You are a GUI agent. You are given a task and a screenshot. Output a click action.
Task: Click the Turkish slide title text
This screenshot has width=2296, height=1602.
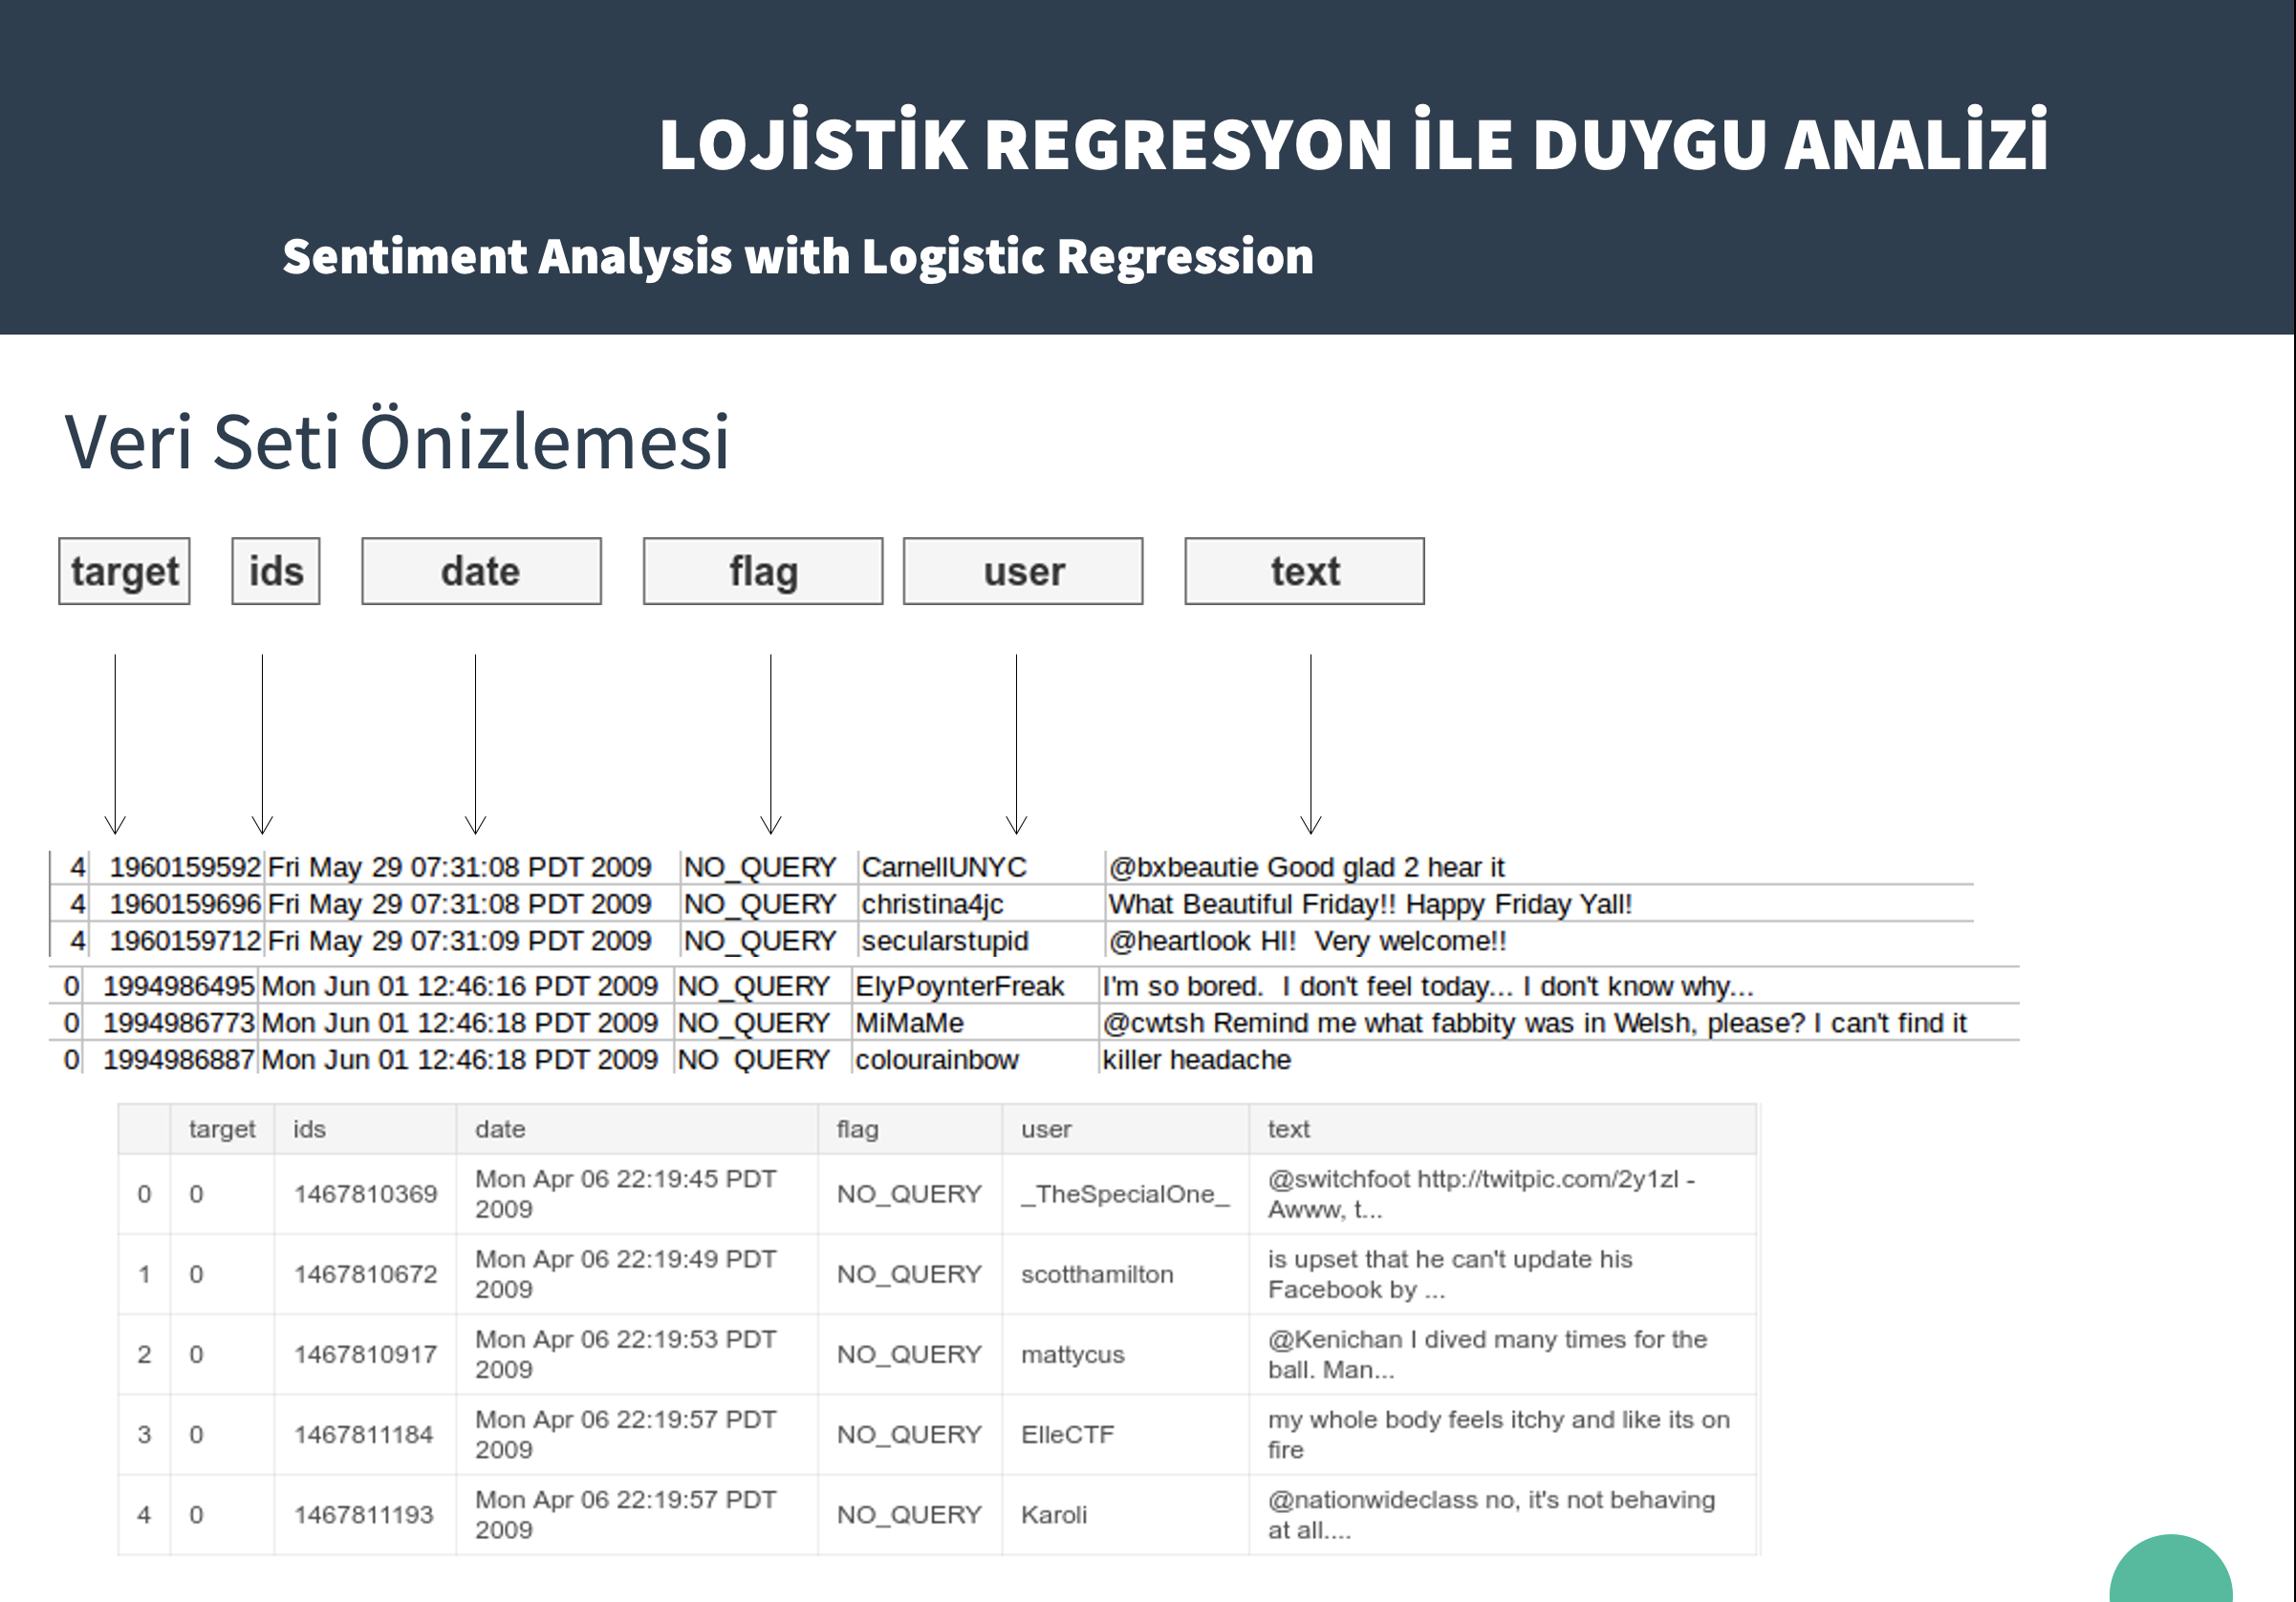(1353, 144)
